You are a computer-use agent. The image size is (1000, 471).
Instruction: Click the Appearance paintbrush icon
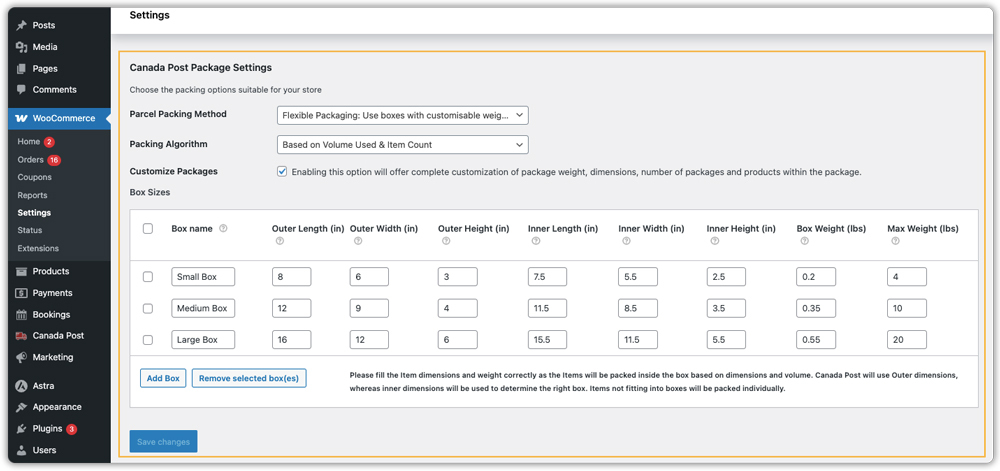coord(22,407)
